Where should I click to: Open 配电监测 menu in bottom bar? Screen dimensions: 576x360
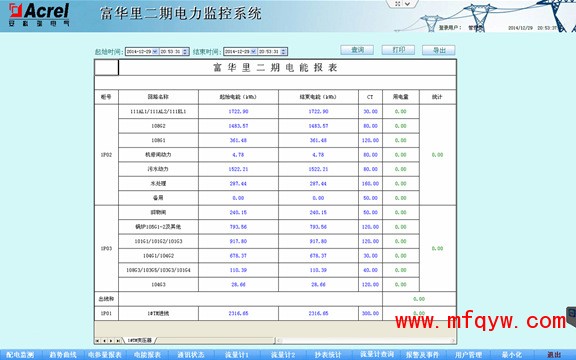pos(20,355)
